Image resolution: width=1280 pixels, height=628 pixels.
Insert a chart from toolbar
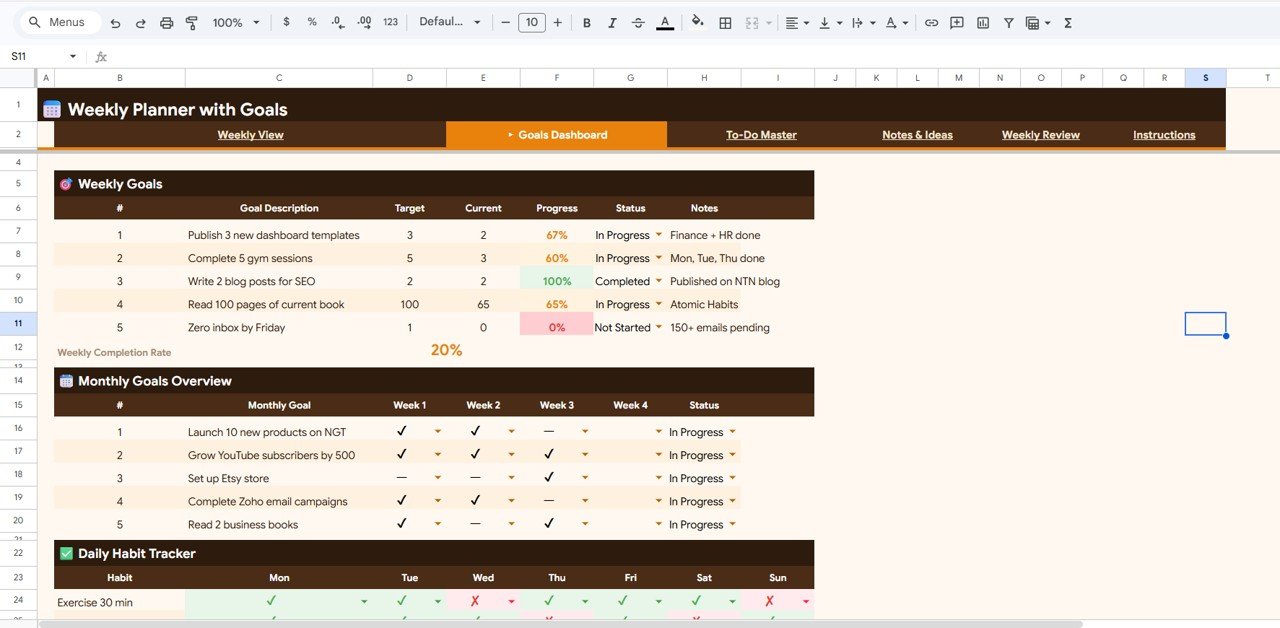pos(983,23)
